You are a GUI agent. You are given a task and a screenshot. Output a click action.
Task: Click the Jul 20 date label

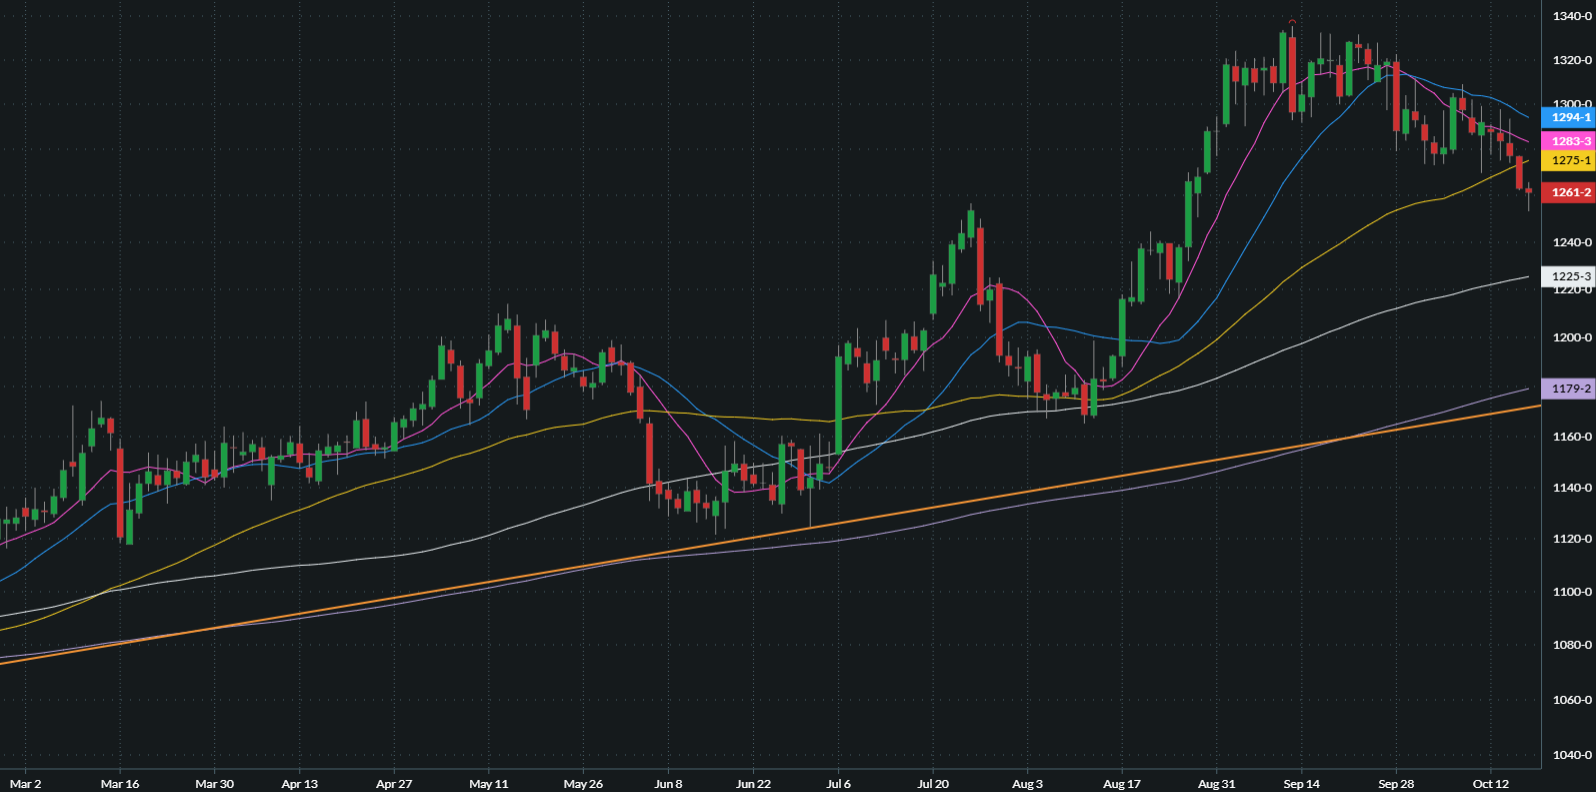point(933,784)
